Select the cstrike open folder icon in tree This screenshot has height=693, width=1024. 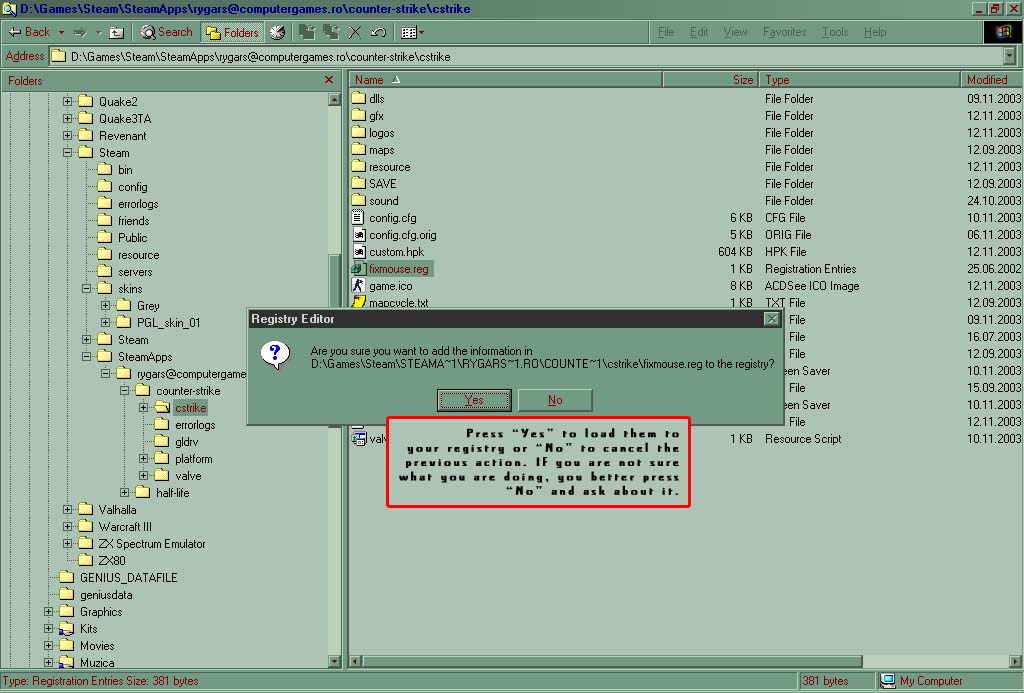(162, 408)
